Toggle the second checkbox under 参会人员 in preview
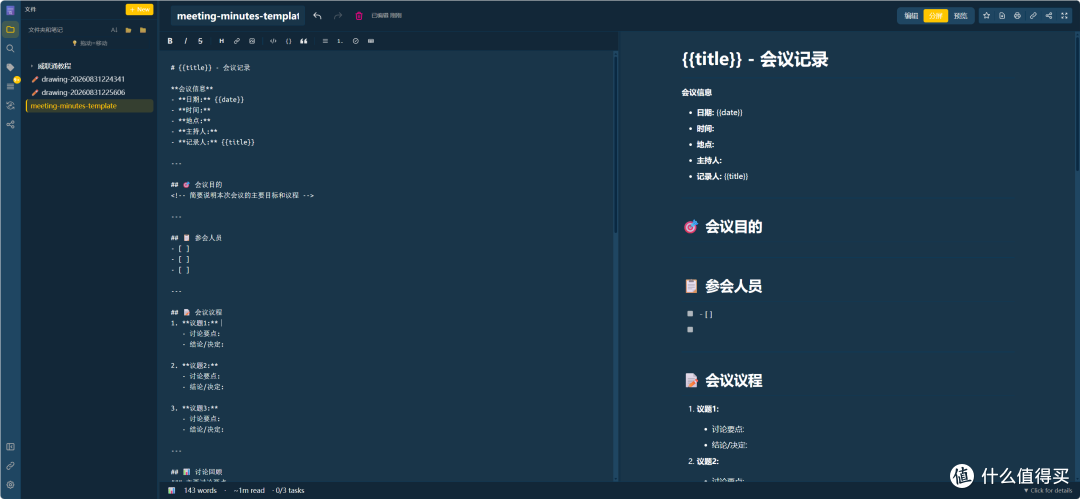The image size is (1080, 499). (690, 329)
